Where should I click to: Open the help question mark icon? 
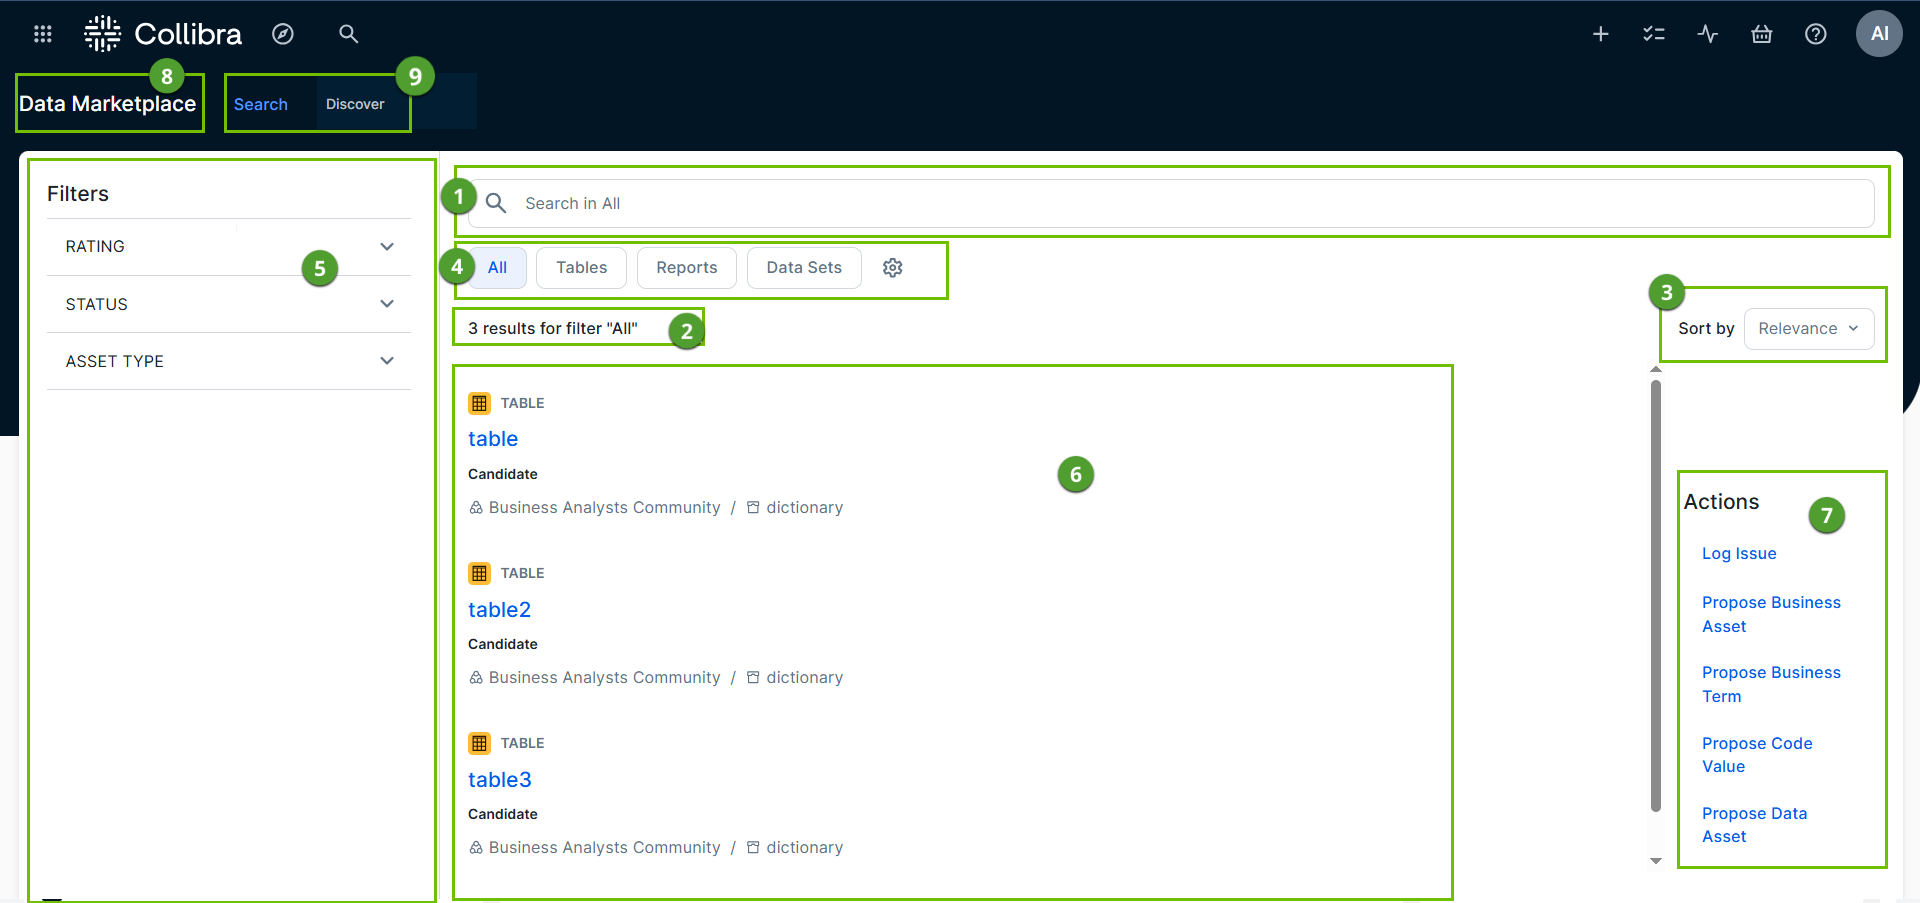click(1816, 34)
